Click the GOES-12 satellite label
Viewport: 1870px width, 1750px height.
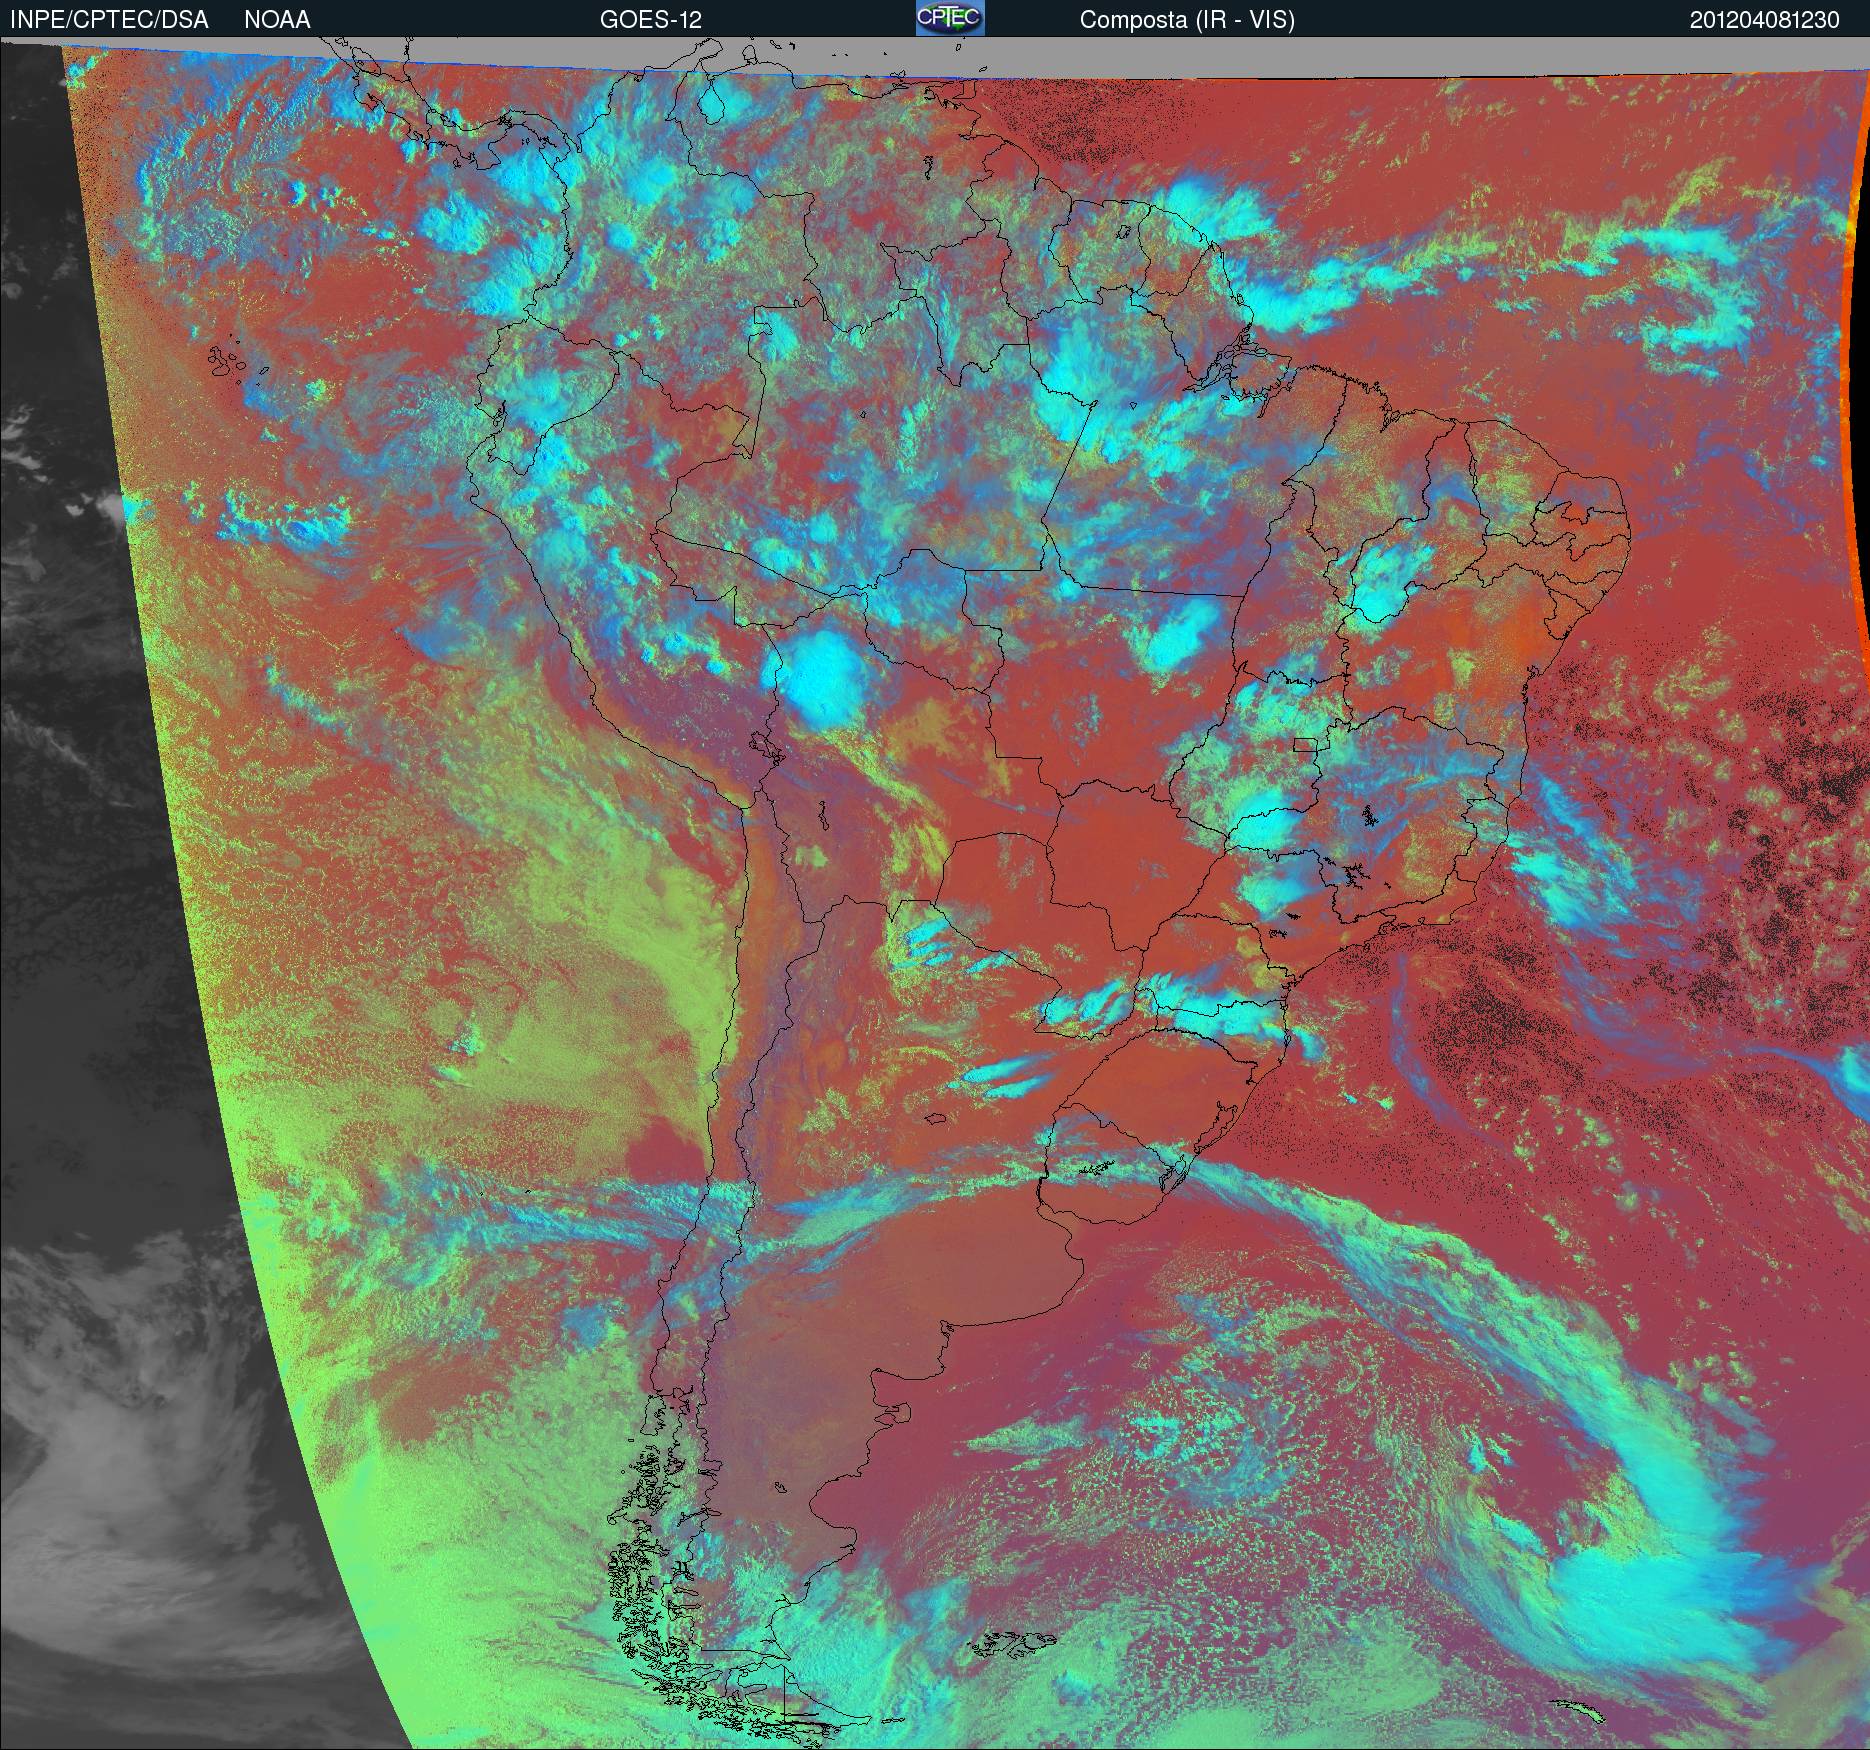tap(651, 20)
